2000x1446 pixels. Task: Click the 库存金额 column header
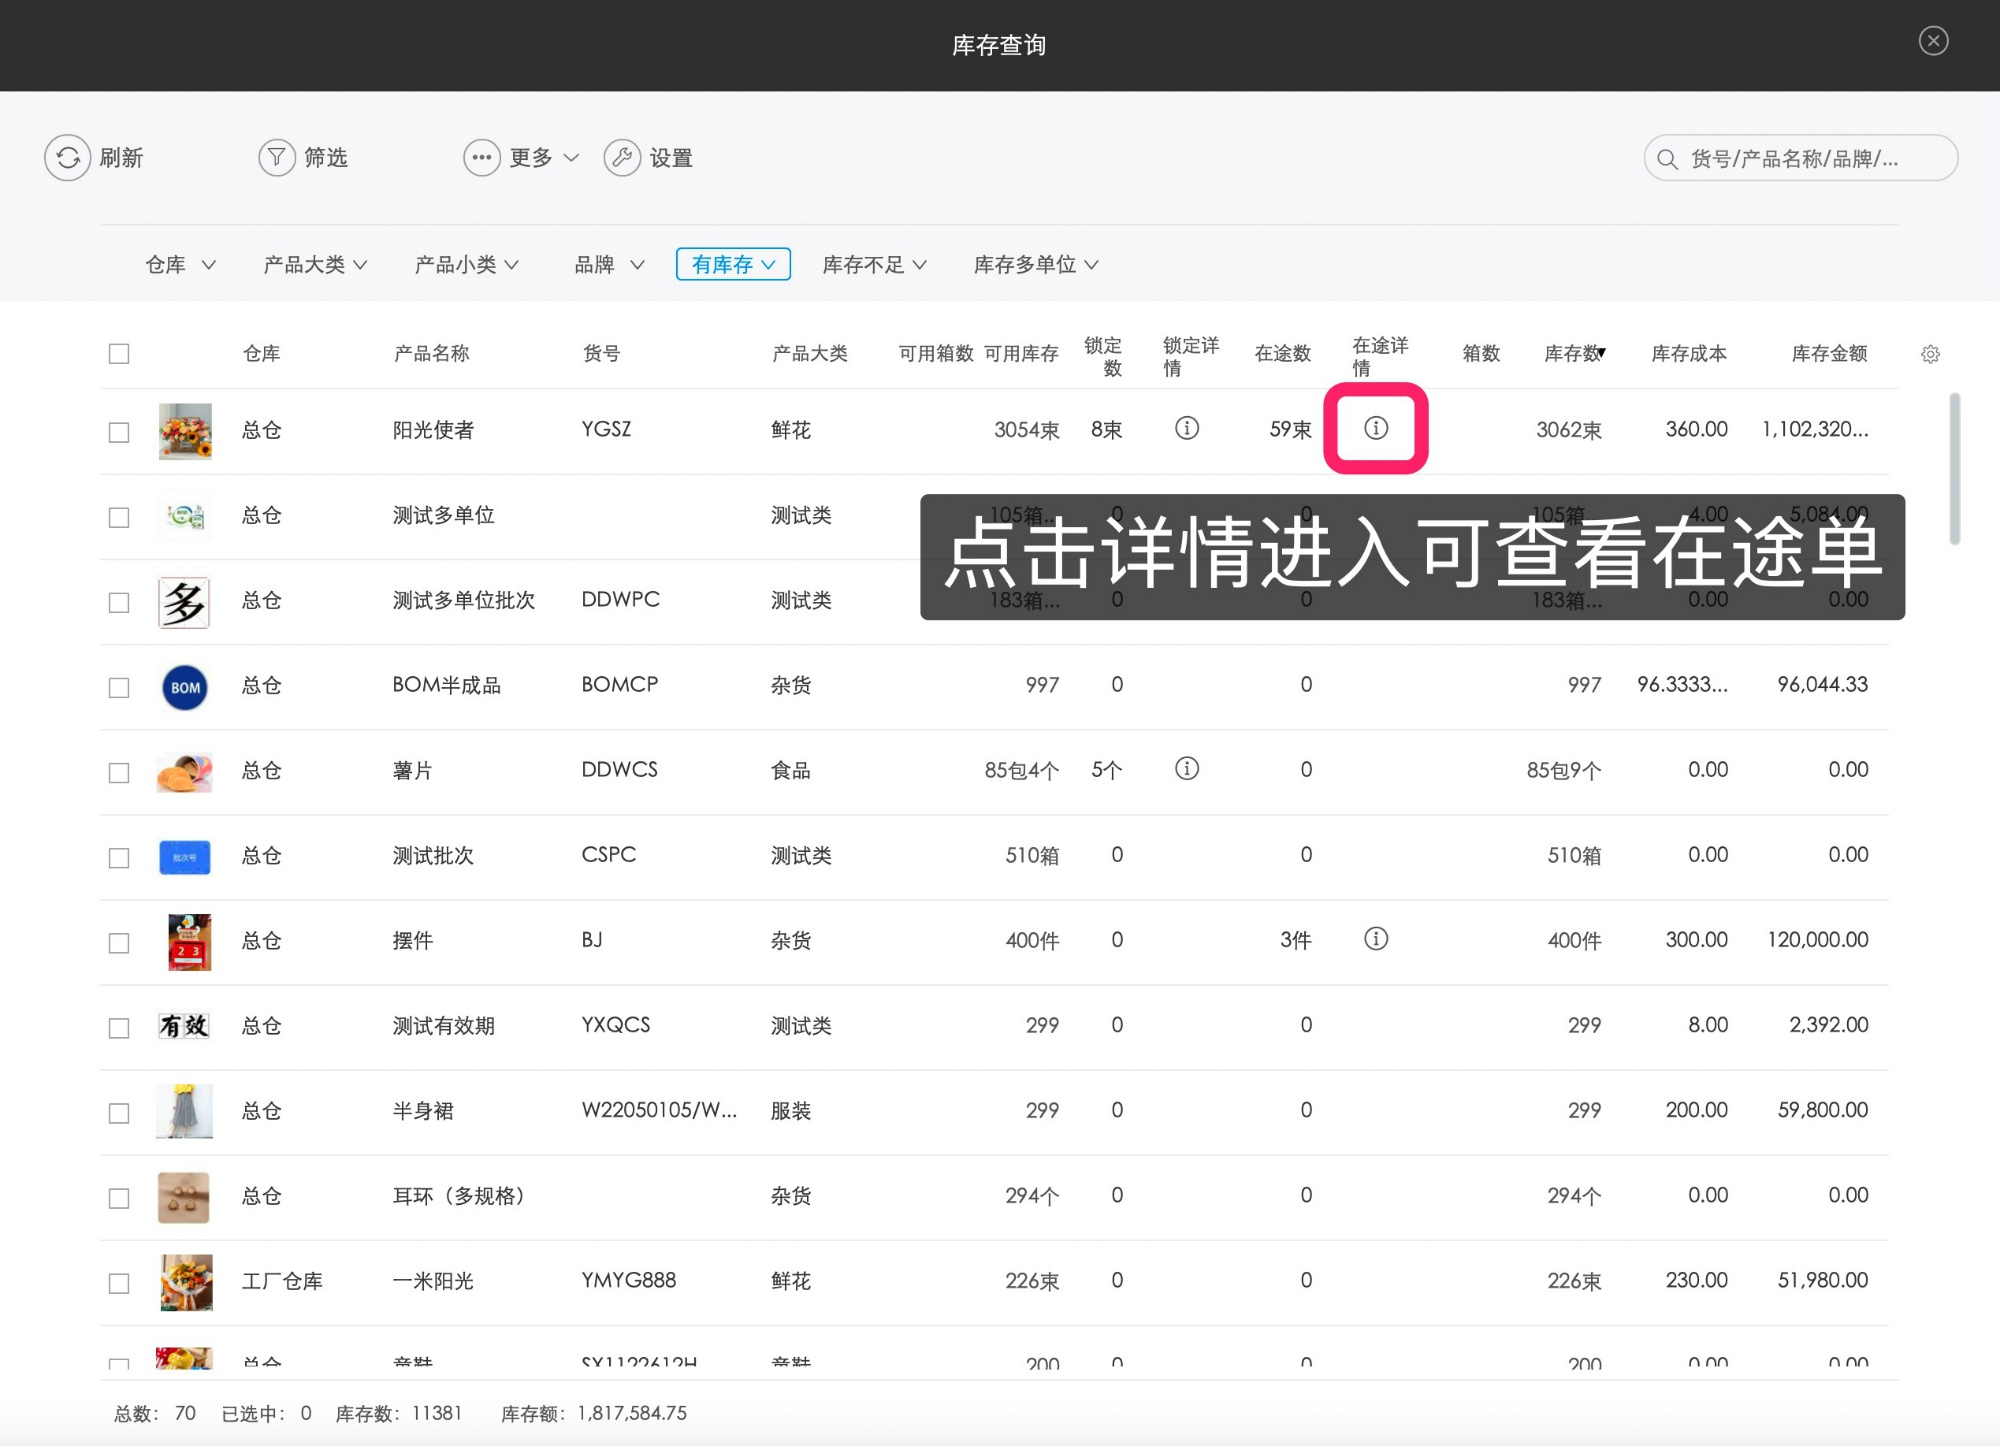pos(1829,354)
